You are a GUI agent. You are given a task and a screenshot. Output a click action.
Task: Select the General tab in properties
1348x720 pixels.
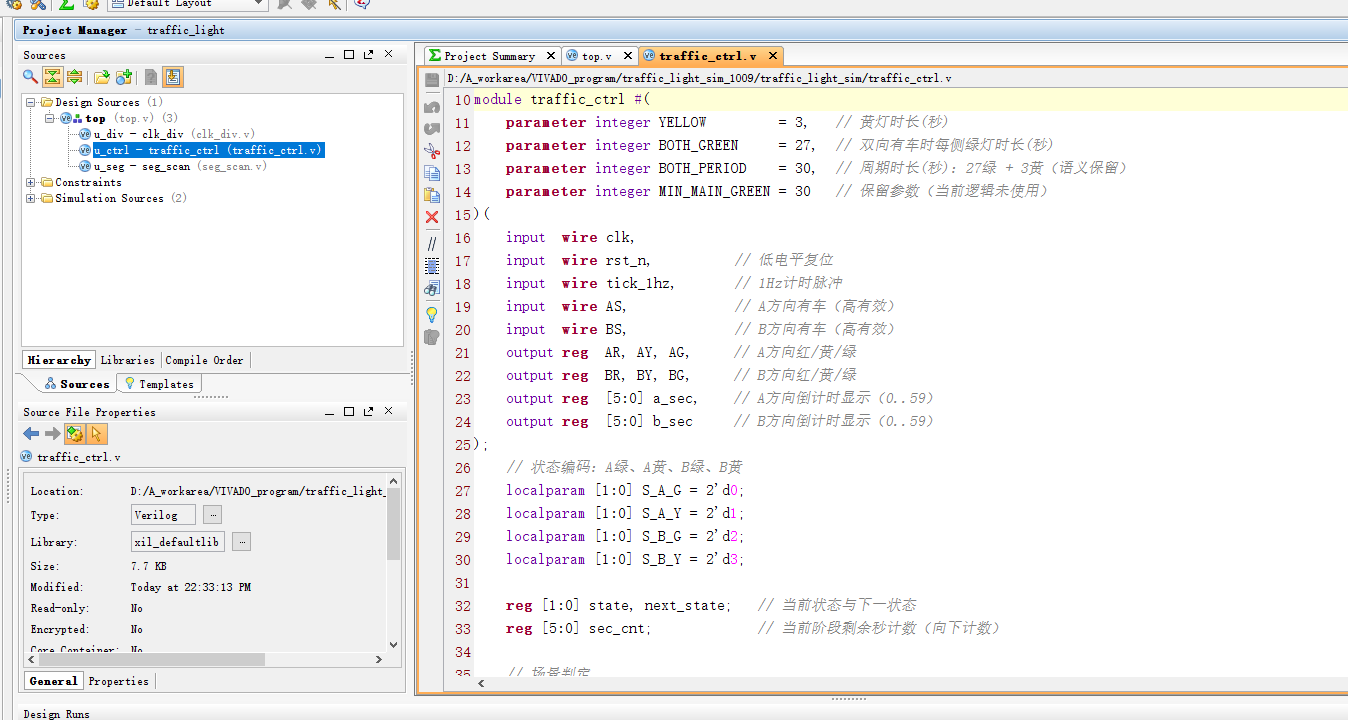click(x=53, y=681)
